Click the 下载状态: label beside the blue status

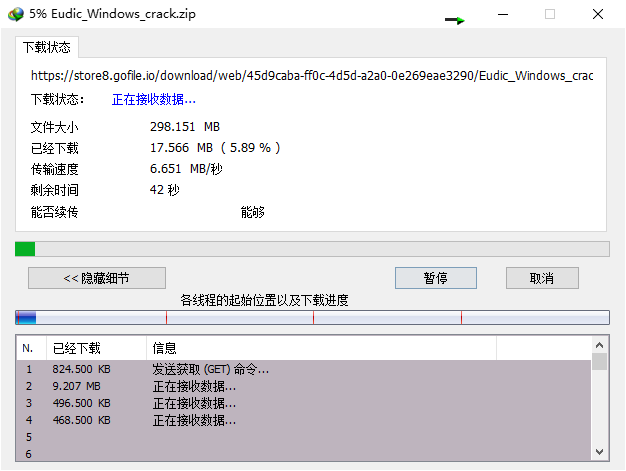57,99
